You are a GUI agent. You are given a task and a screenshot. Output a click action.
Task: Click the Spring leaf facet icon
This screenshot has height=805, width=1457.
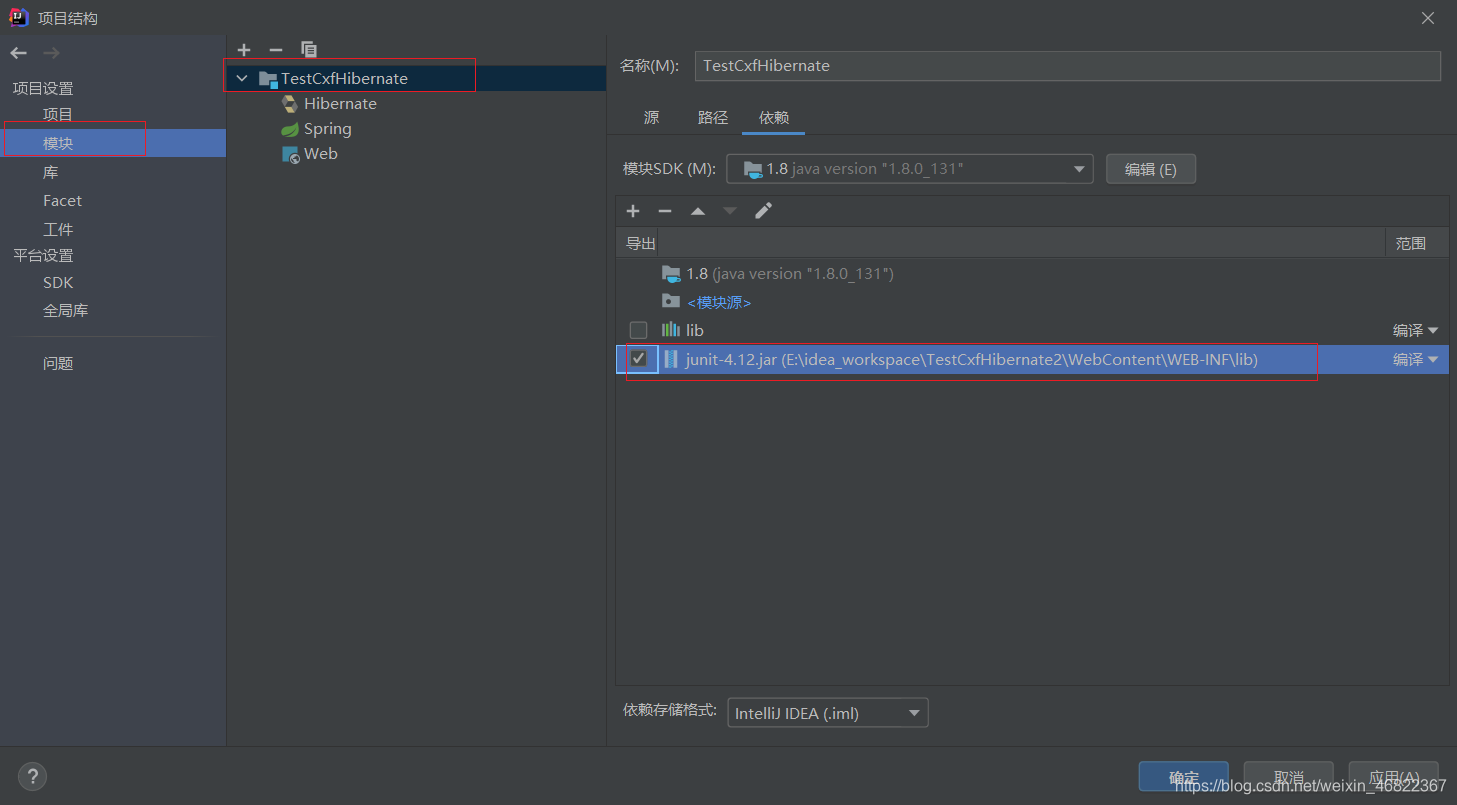click(x=290, y=129)
